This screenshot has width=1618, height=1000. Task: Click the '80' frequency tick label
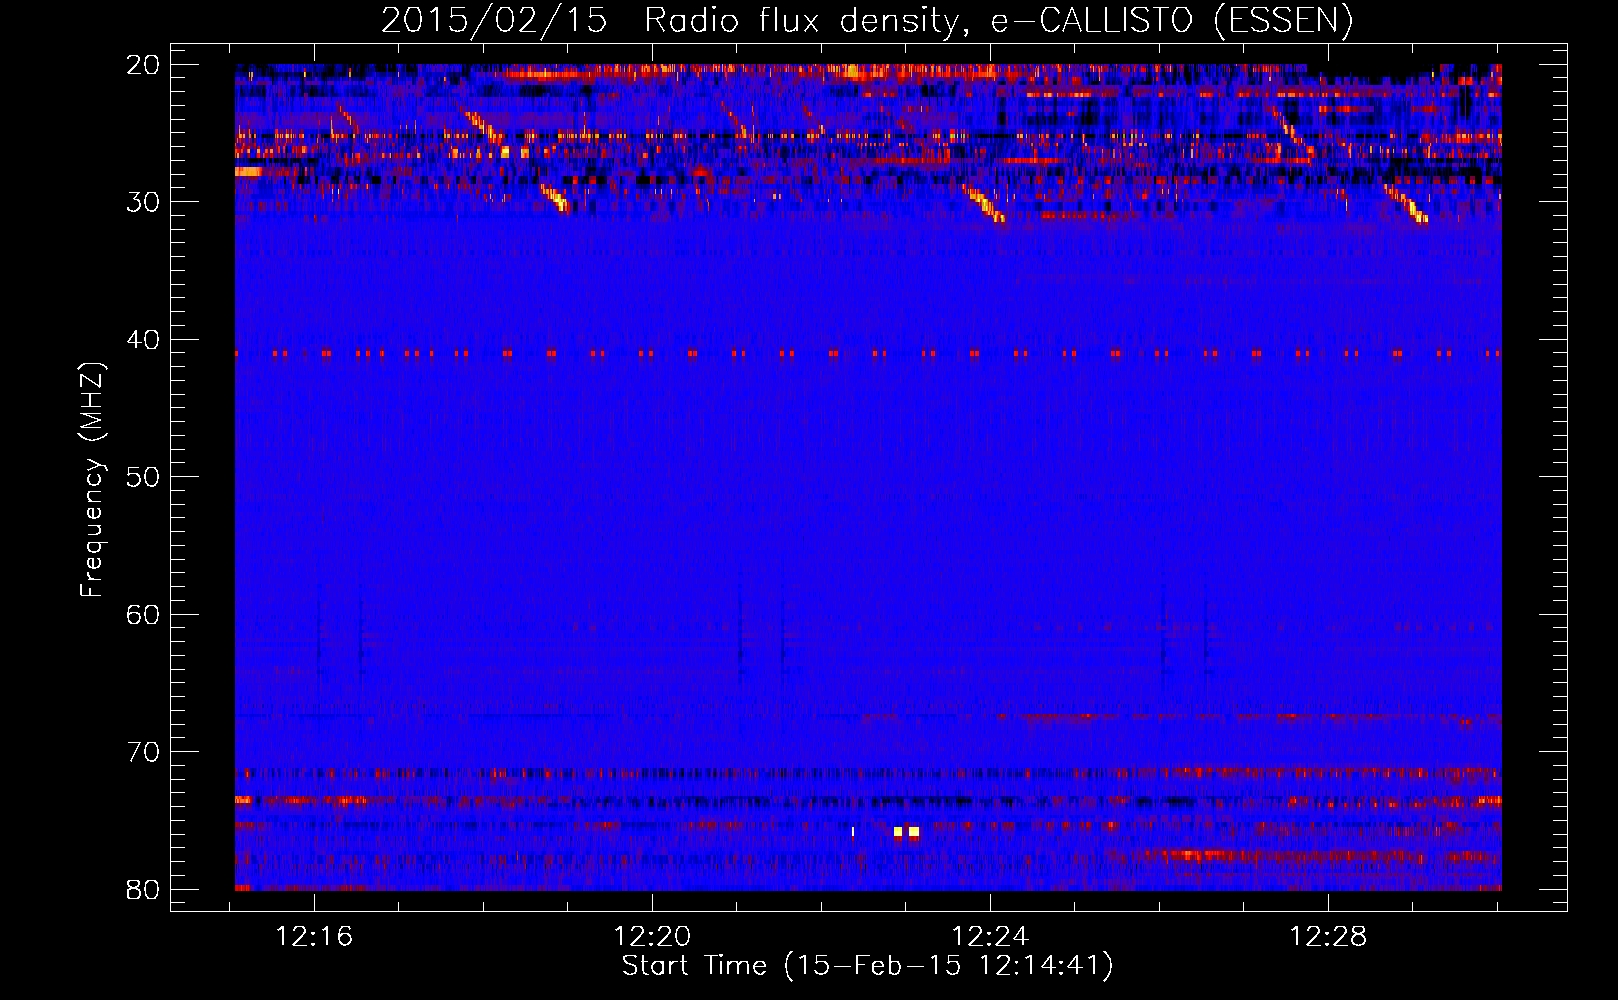[143, 890]
